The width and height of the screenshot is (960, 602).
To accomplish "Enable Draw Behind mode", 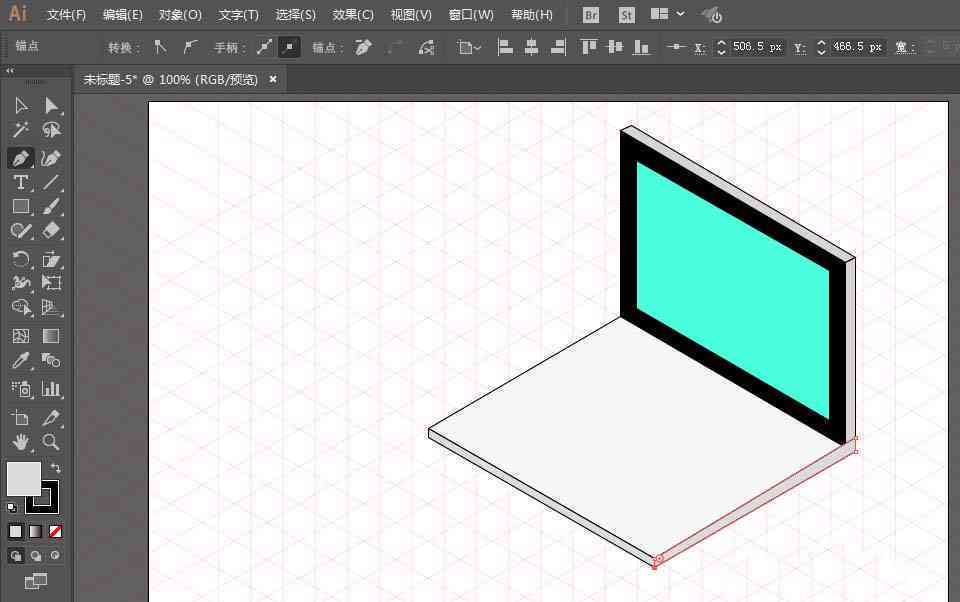I will [36, 556].
